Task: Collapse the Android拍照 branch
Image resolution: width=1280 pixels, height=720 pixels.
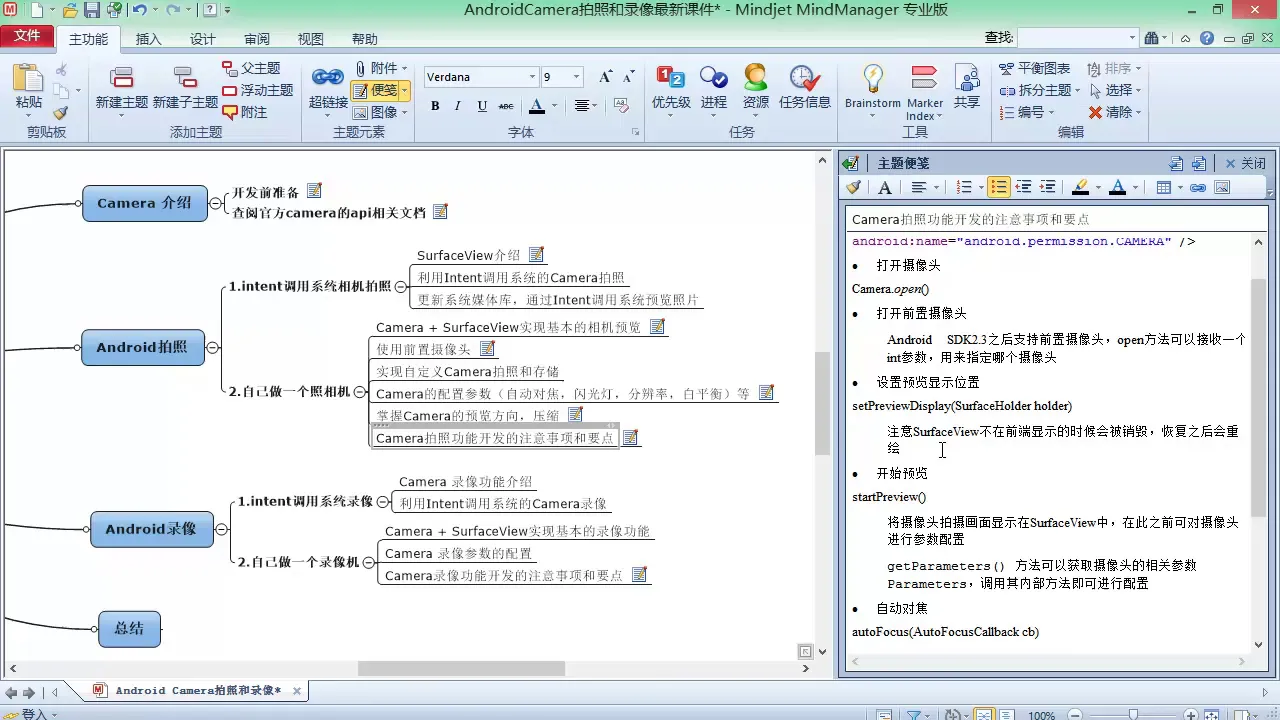Action: tap(212, 347)
